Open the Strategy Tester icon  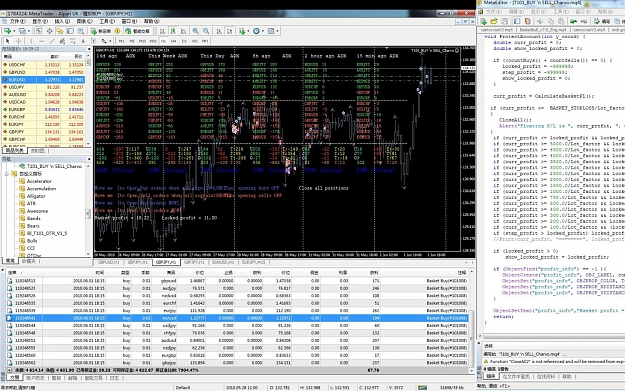pos(81,31)
